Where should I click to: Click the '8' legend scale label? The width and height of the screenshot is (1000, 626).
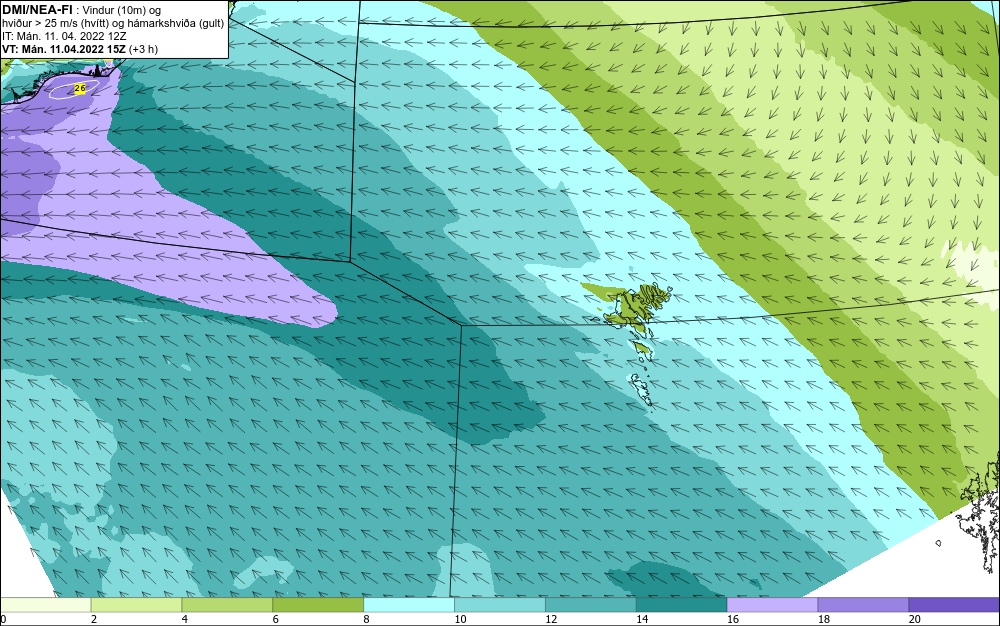click(x=367, y=619)
